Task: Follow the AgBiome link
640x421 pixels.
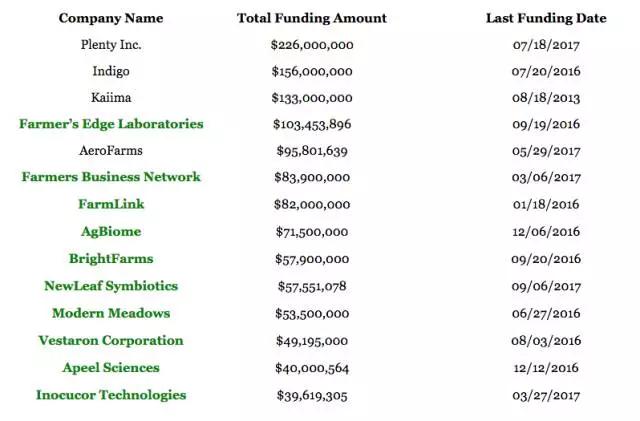Action: pos(111,231)
